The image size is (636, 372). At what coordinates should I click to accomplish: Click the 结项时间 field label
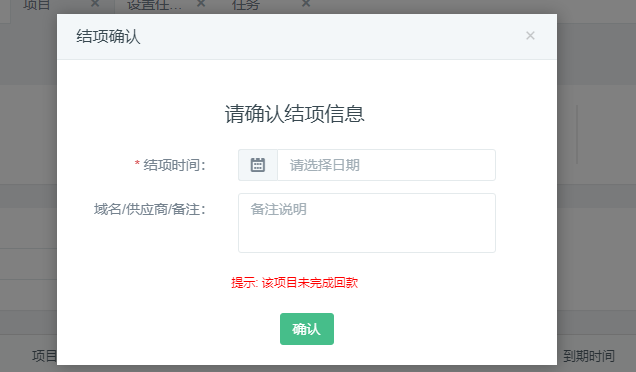[175, 165]
